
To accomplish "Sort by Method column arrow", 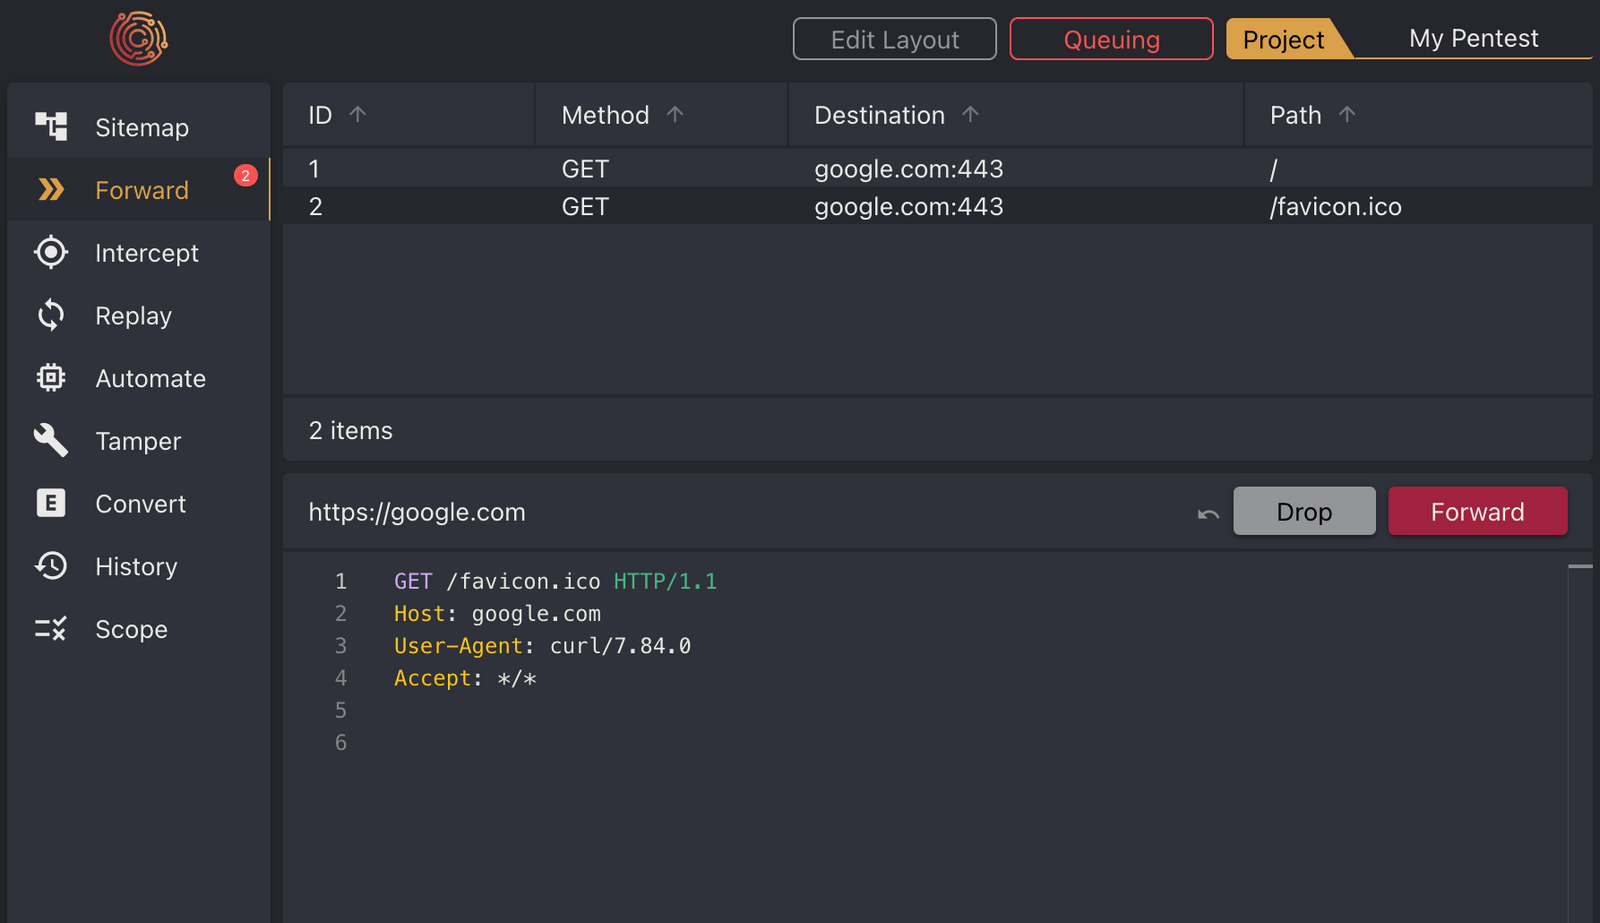I will 675,114.
